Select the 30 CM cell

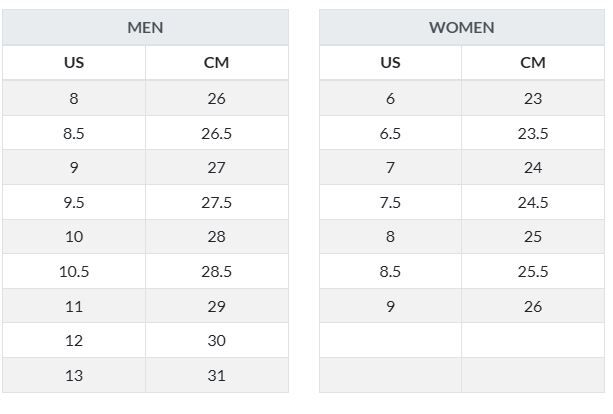216,341
